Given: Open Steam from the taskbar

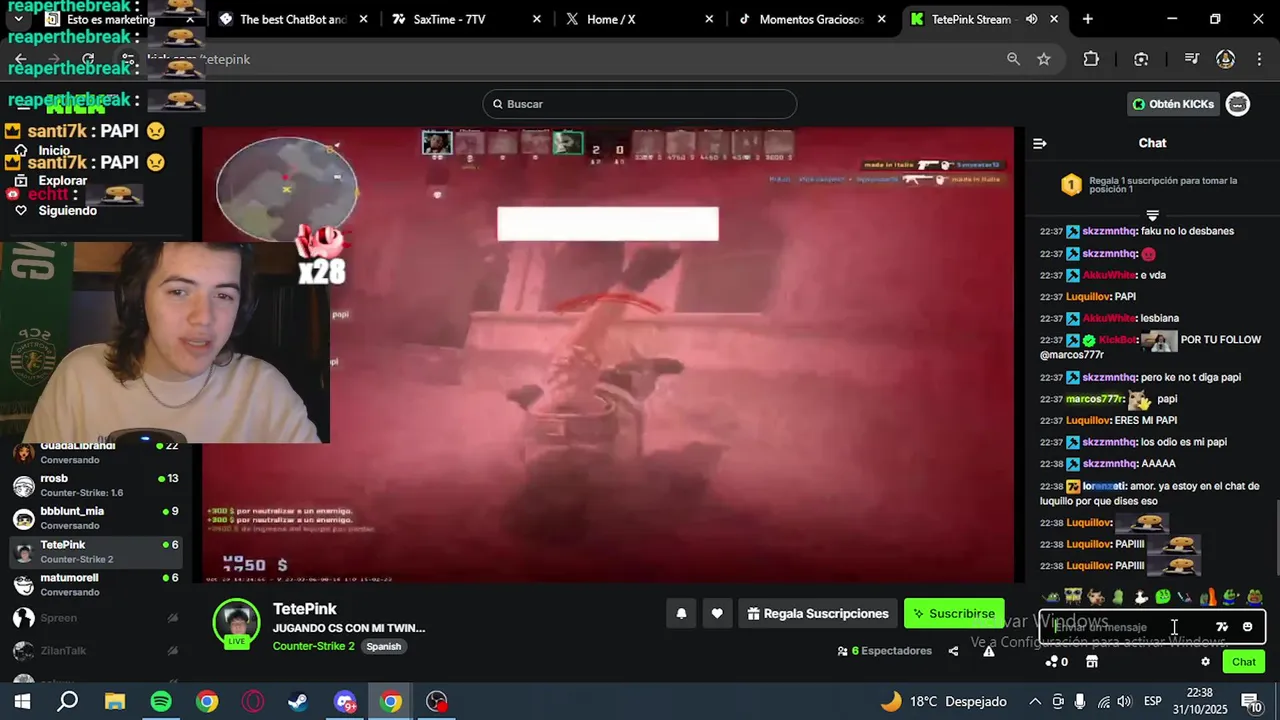Looking at the screenshot, I should (298, 702).
